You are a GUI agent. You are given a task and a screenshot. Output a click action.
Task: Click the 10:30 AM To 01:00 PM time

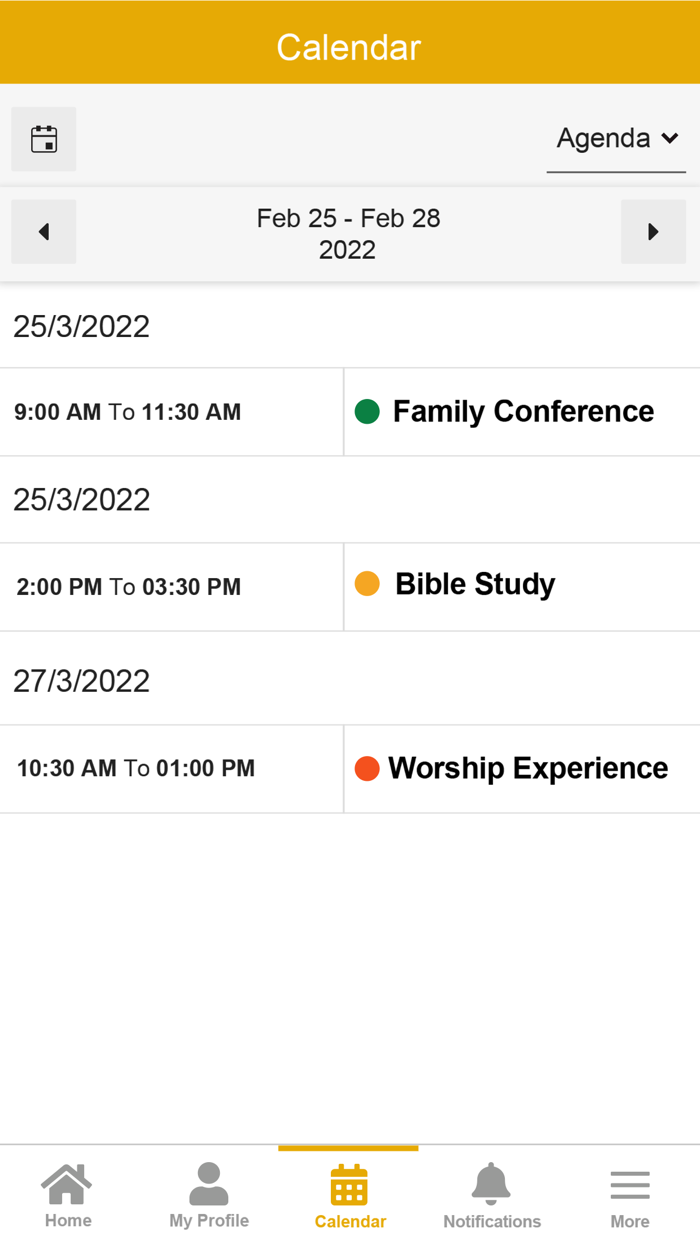136,769
